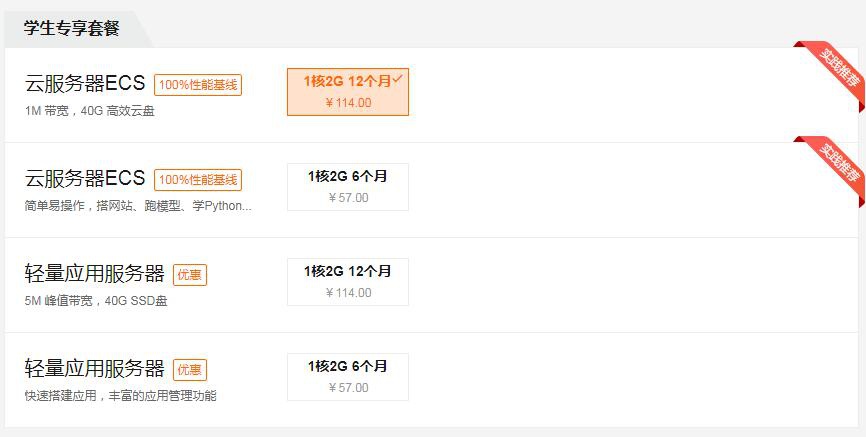The image size is (866, 437).
Task: Click truncated 简单易操作，搭网站 description text
Action: [138, 206]
